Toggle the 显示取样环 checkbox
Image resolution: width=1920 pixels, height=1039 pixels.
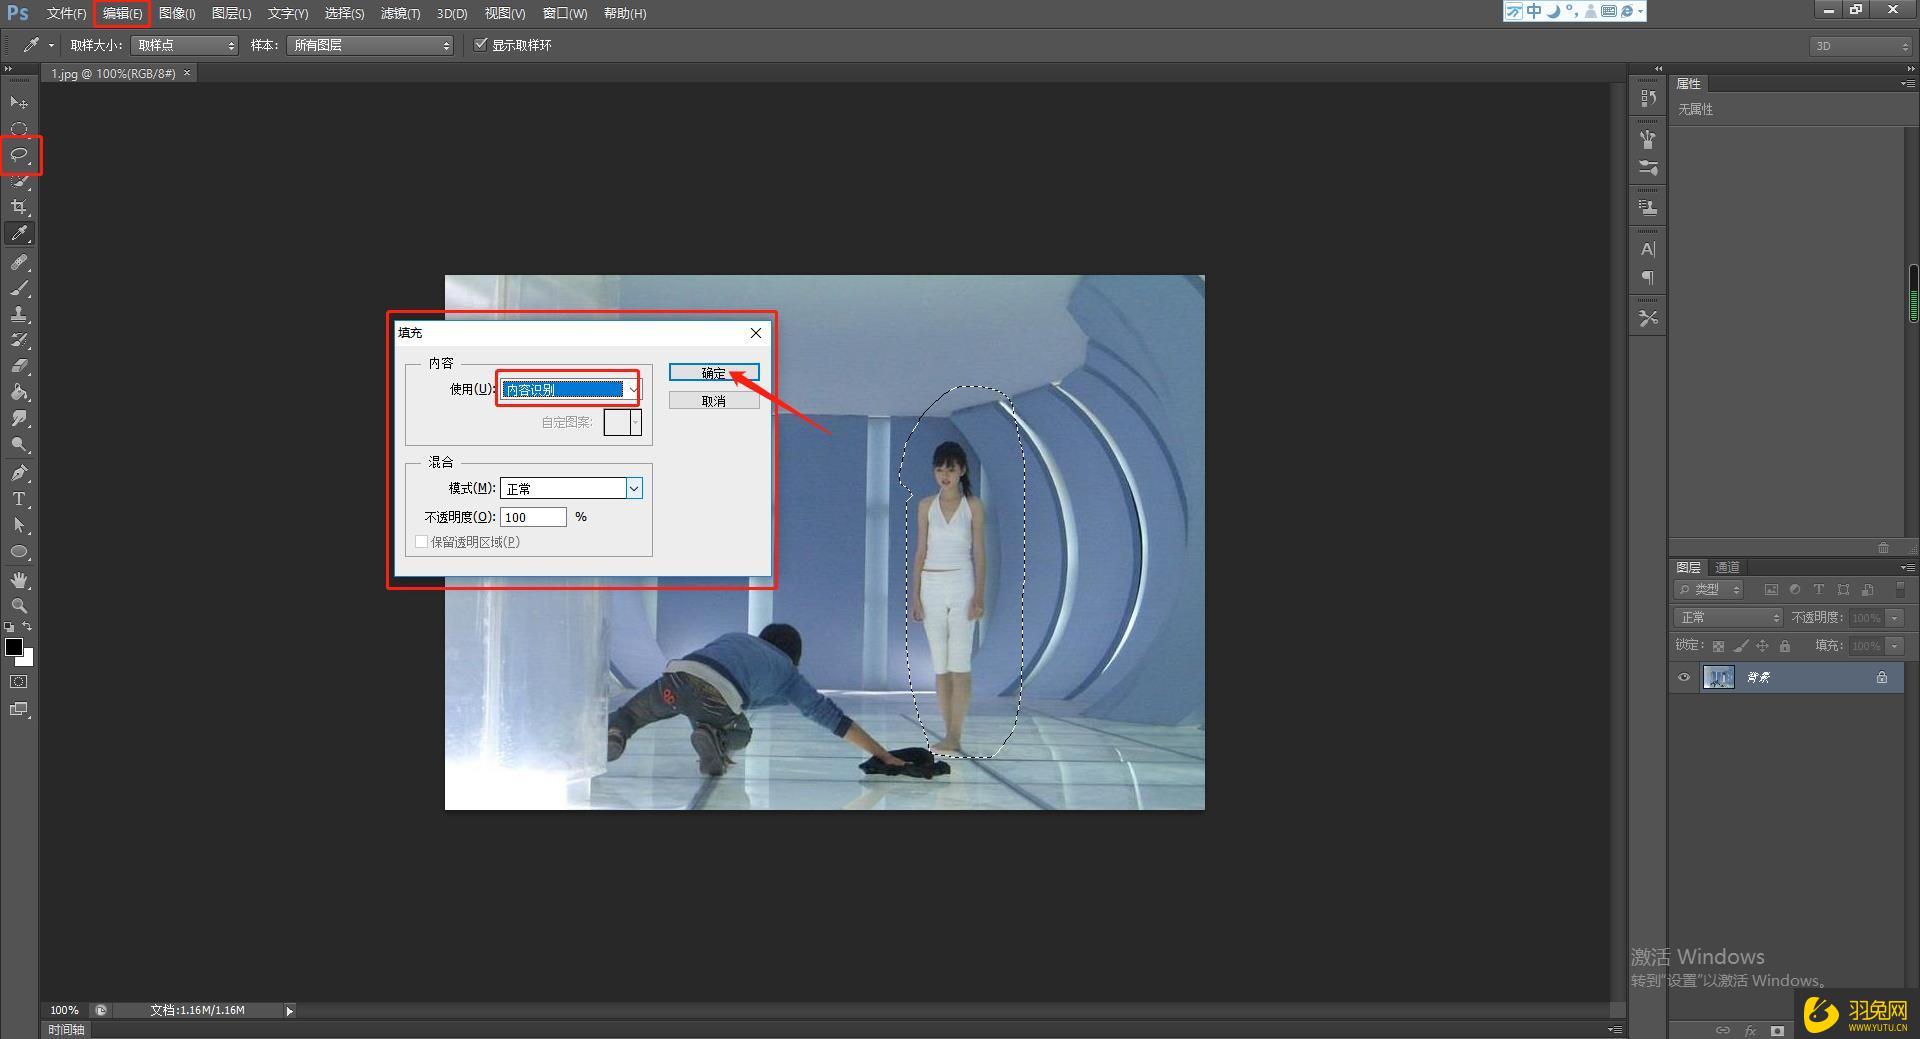coord(481,45)
